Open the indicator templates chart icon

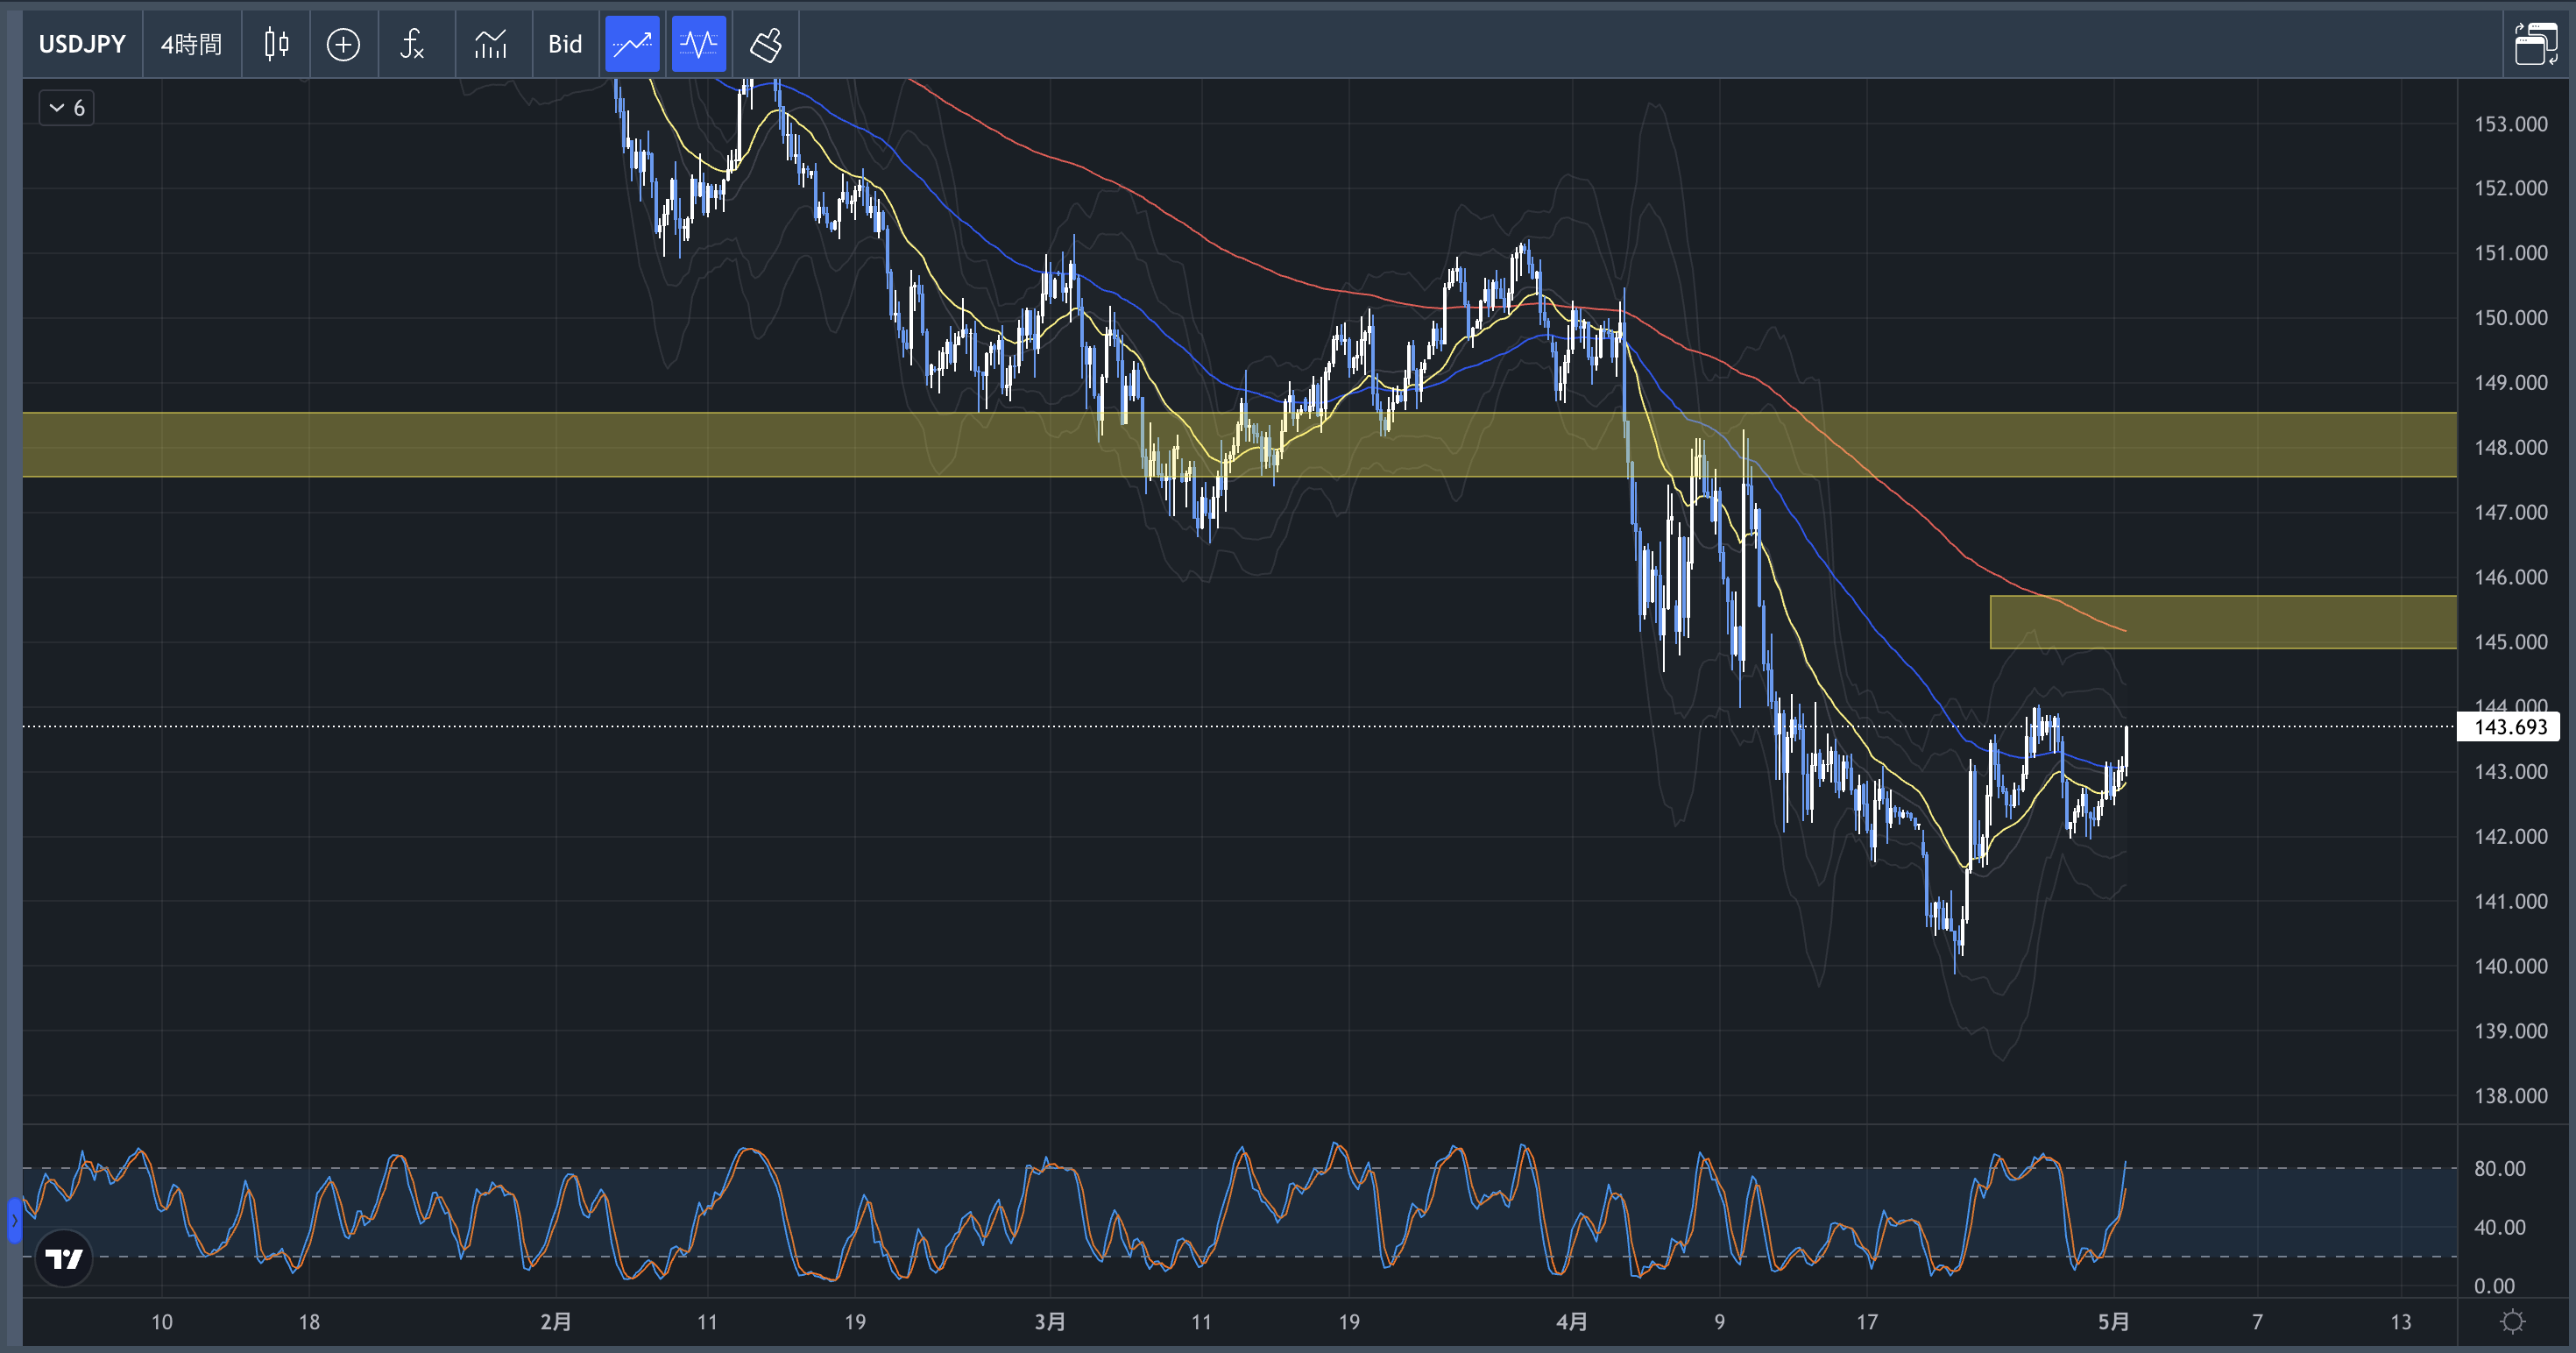(x=491, y=44)
